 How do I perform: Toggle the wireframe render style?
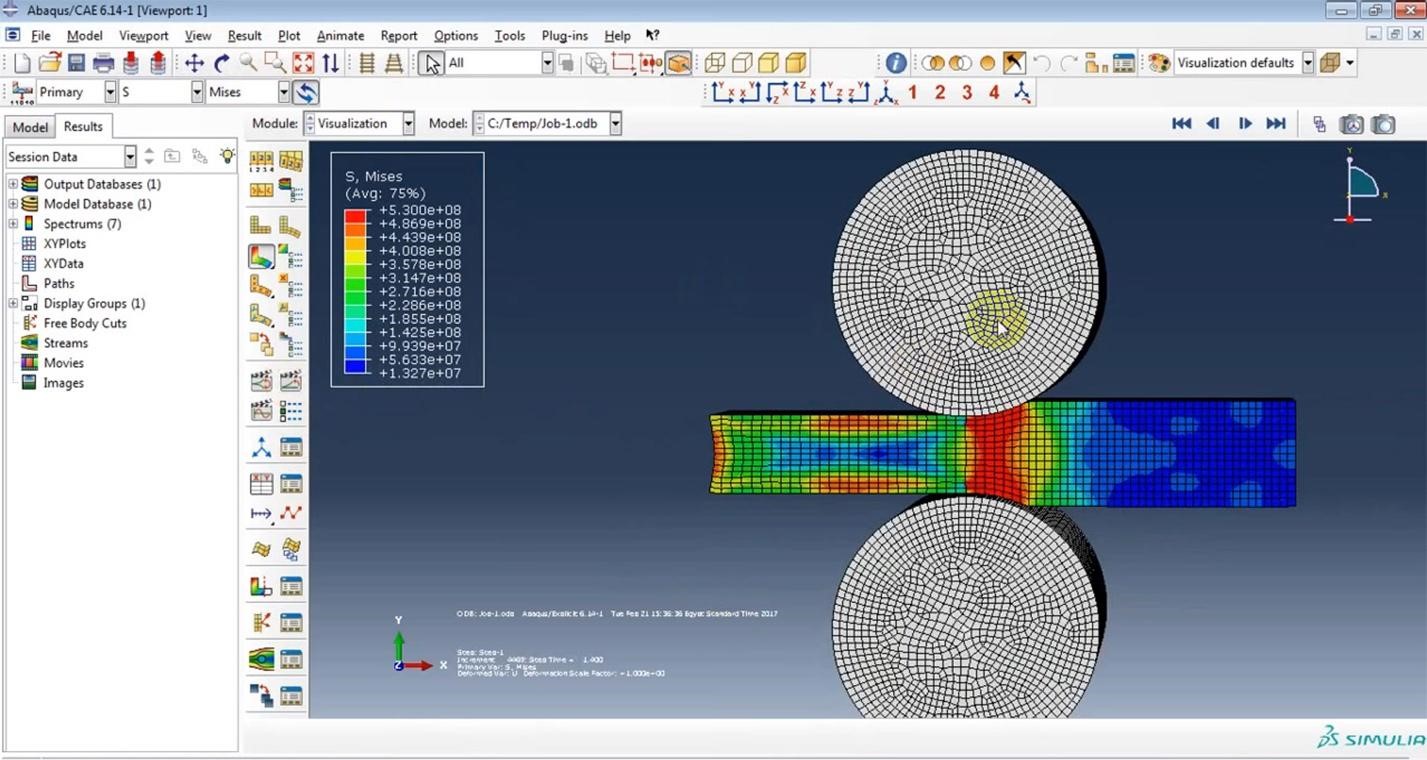point(715,63)
